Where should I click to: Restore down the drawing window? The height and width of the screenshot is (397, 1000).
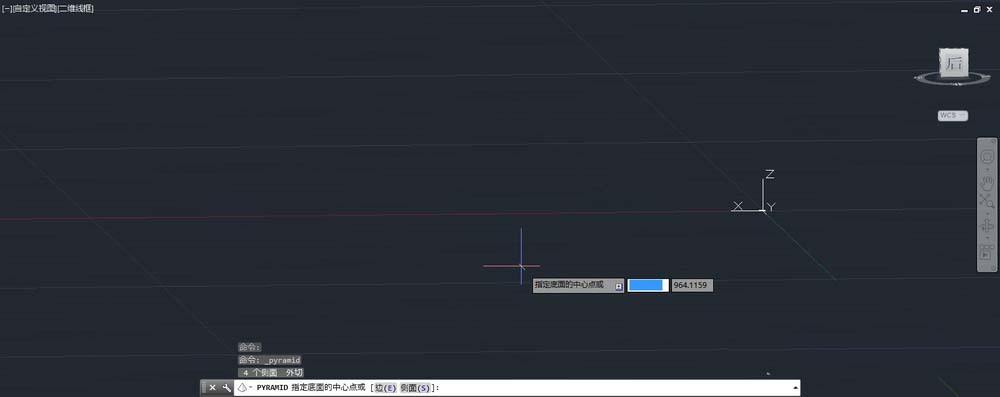point(977,10)
